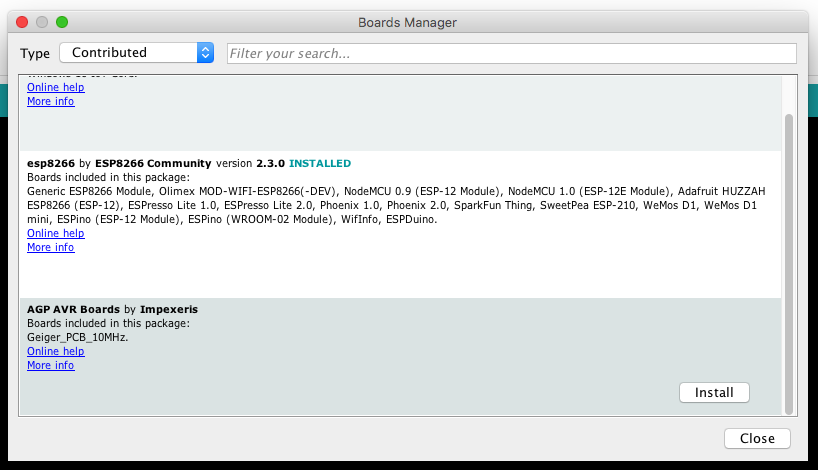Close the Boards Manager dialog

point(757,438)
